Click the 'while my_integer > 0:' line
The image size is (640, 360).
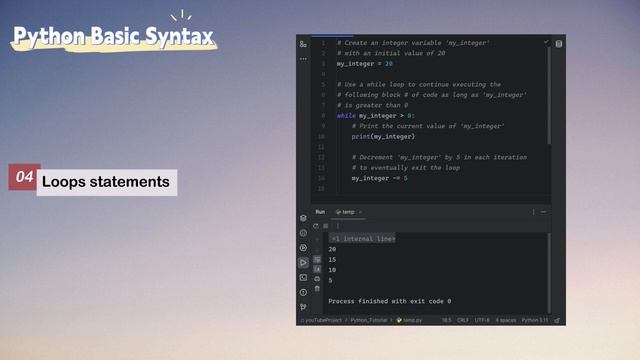click(x=376, y=116)
